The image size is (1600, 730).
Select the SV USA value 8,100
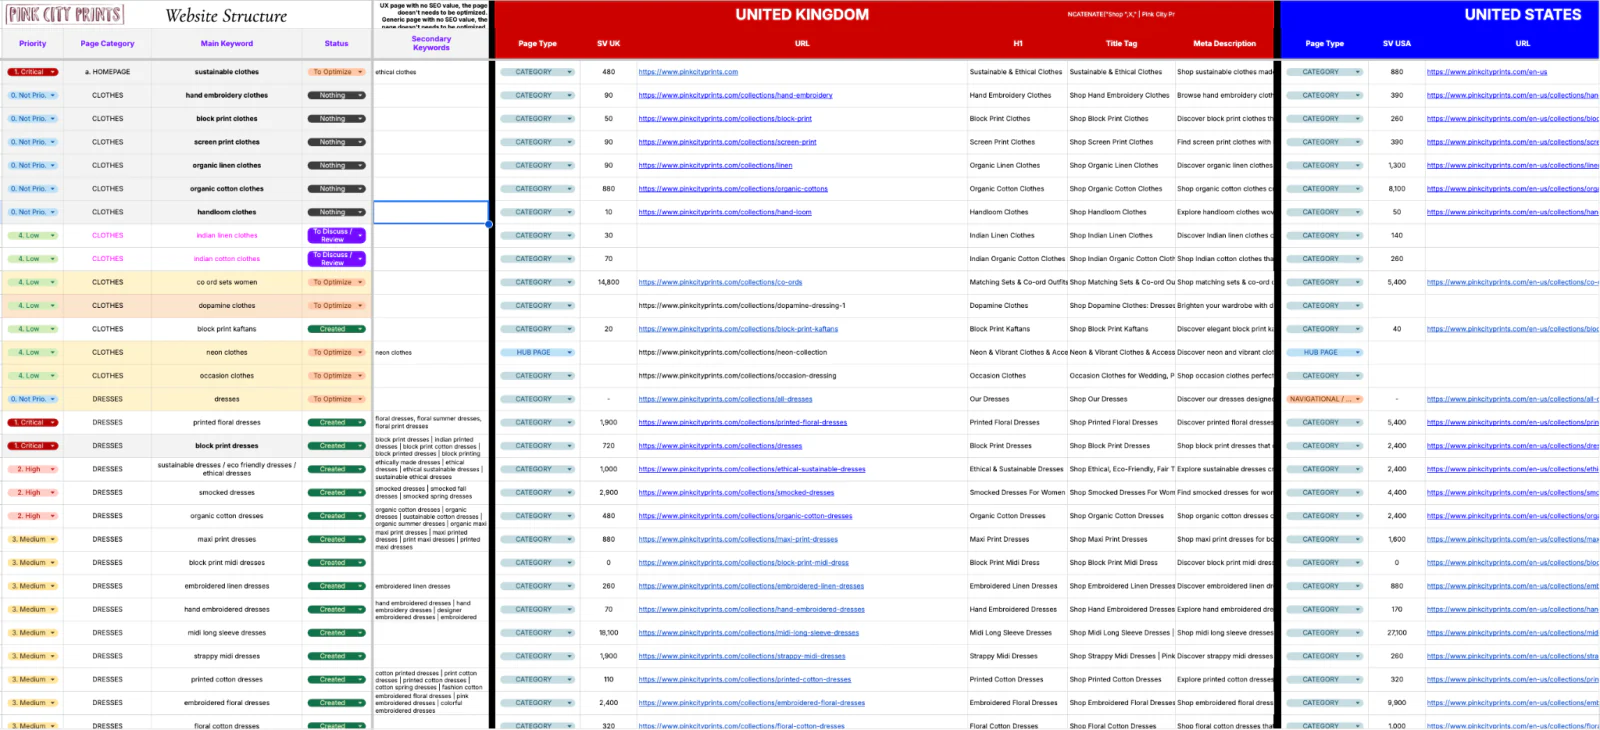click(x=1397, y=189)
